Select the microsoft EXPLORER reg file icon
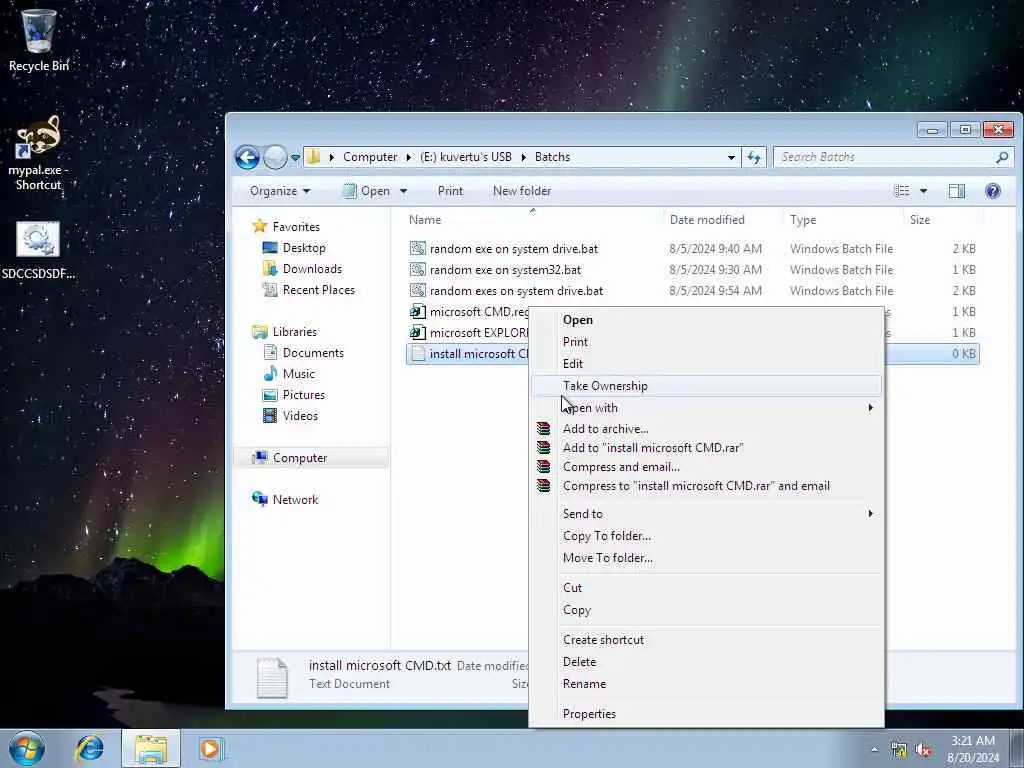The width and height of the screenshot is (1024, 768). click(417, 332)
